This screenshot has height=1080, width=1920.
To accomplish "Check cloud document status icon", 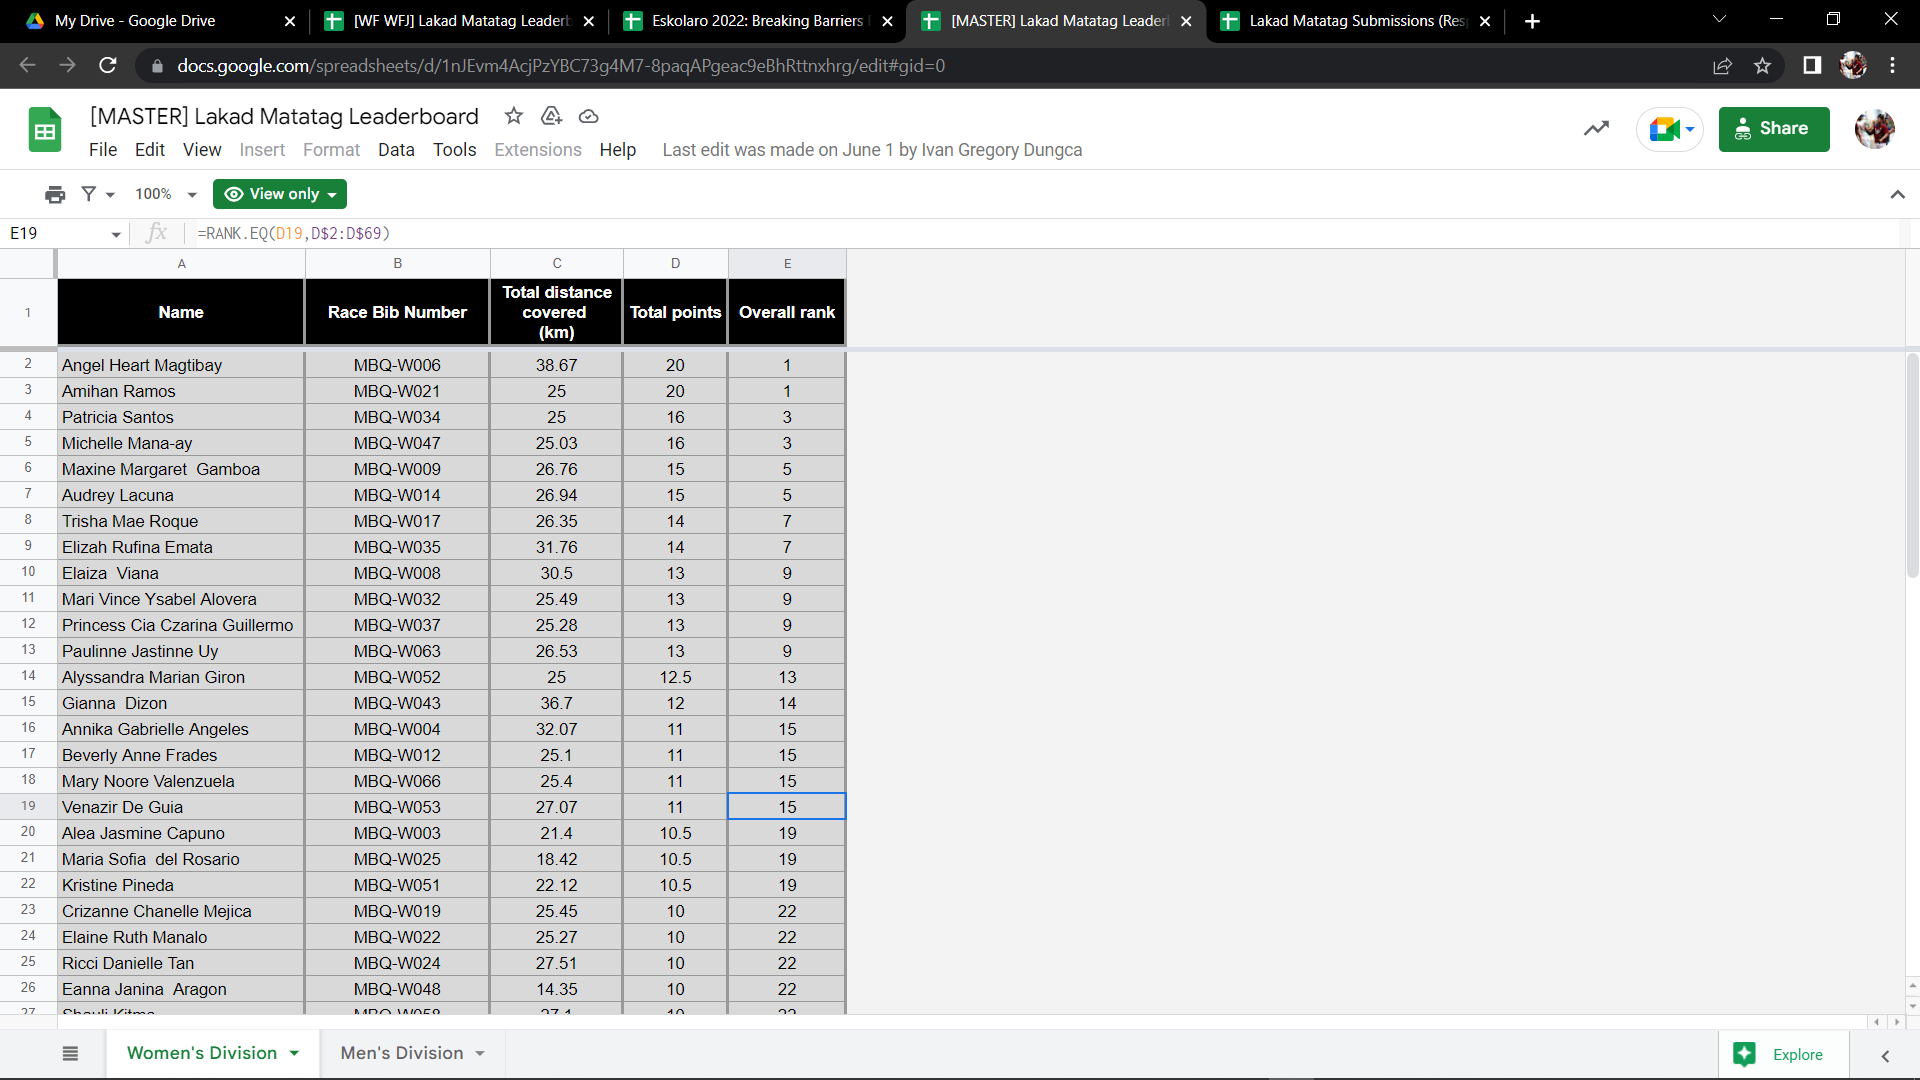I will [589, 116].
